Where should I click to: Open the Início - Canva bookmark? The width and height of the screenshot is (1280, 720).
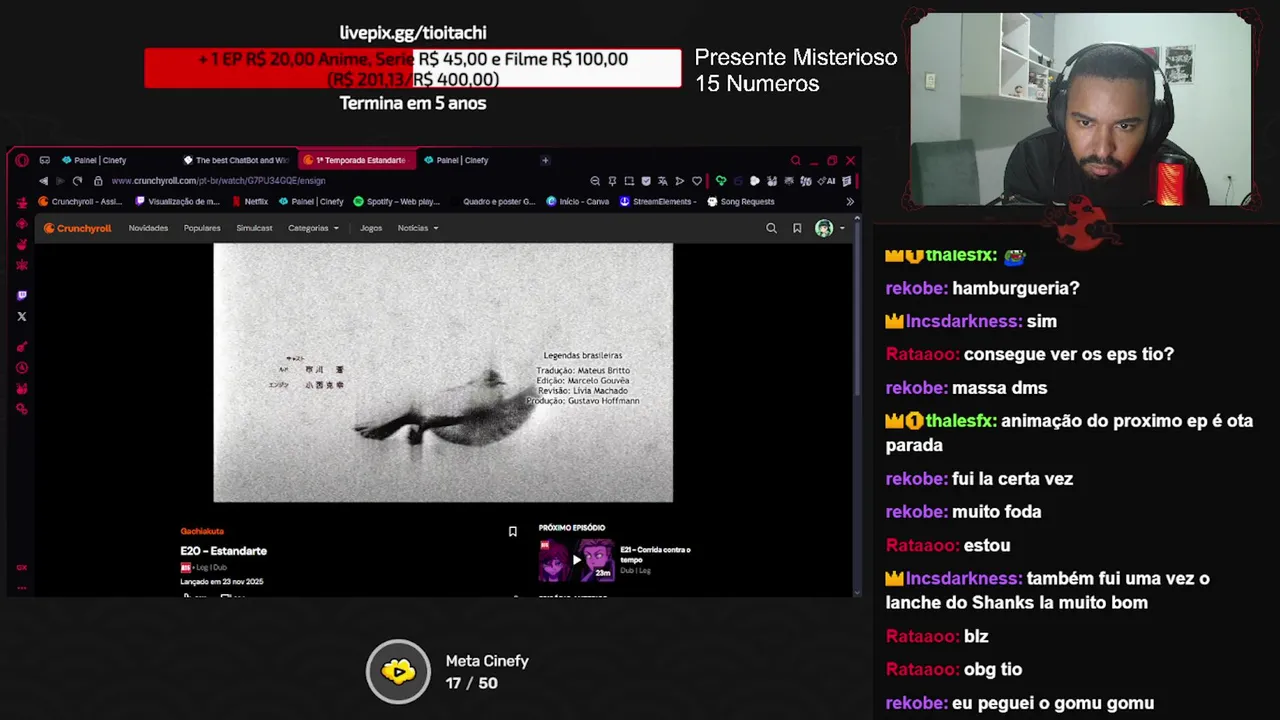(x=578, y=201)
